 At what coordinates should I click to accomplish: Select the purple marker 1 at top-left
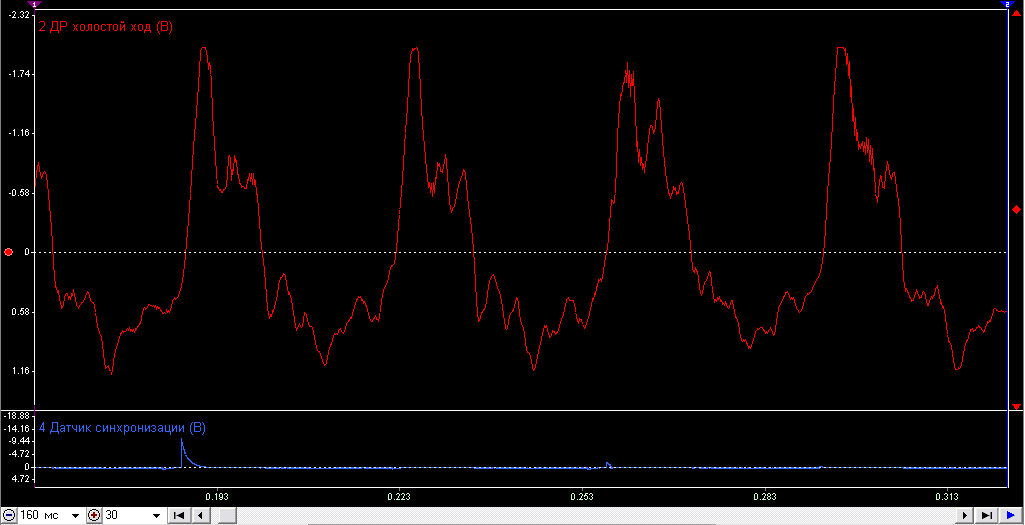(x=35, y=5)
